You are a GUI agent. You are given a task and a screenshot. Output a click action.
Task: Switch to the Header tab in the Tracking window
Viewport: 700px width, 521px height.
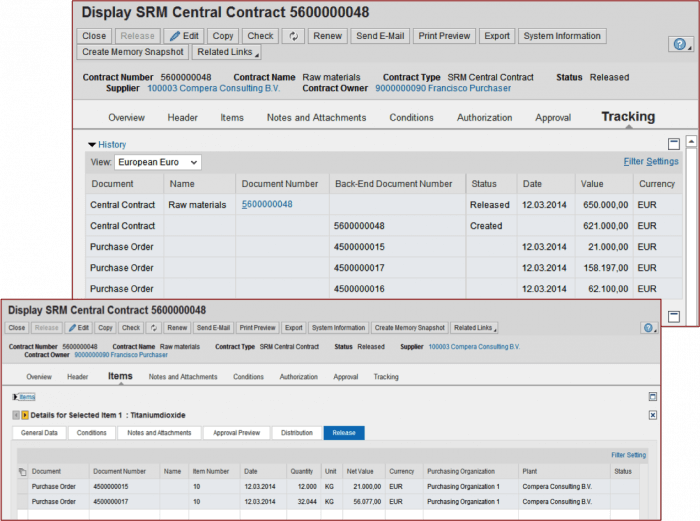[x=182, y=118]
